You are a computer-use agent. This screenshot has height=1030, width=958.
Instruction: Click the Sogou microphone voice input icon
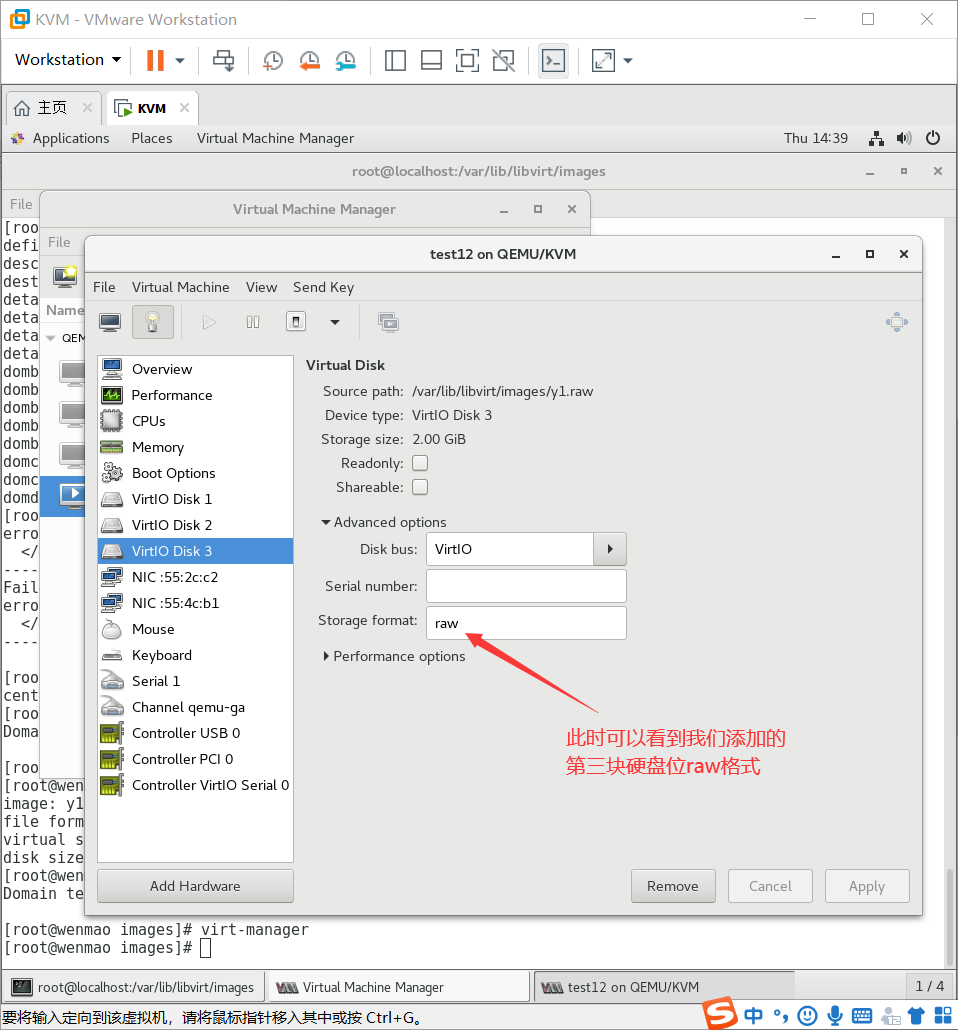coord(835,1016)
